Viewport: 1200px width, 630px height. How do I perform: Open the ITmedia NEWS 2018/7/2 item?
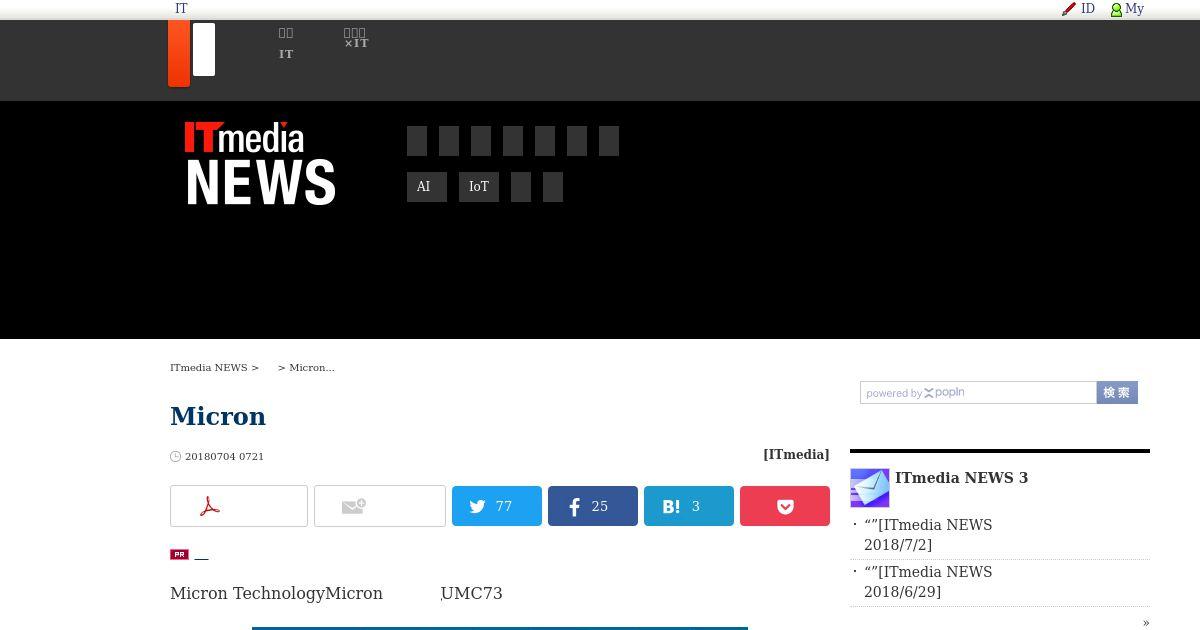pos(928,535)
